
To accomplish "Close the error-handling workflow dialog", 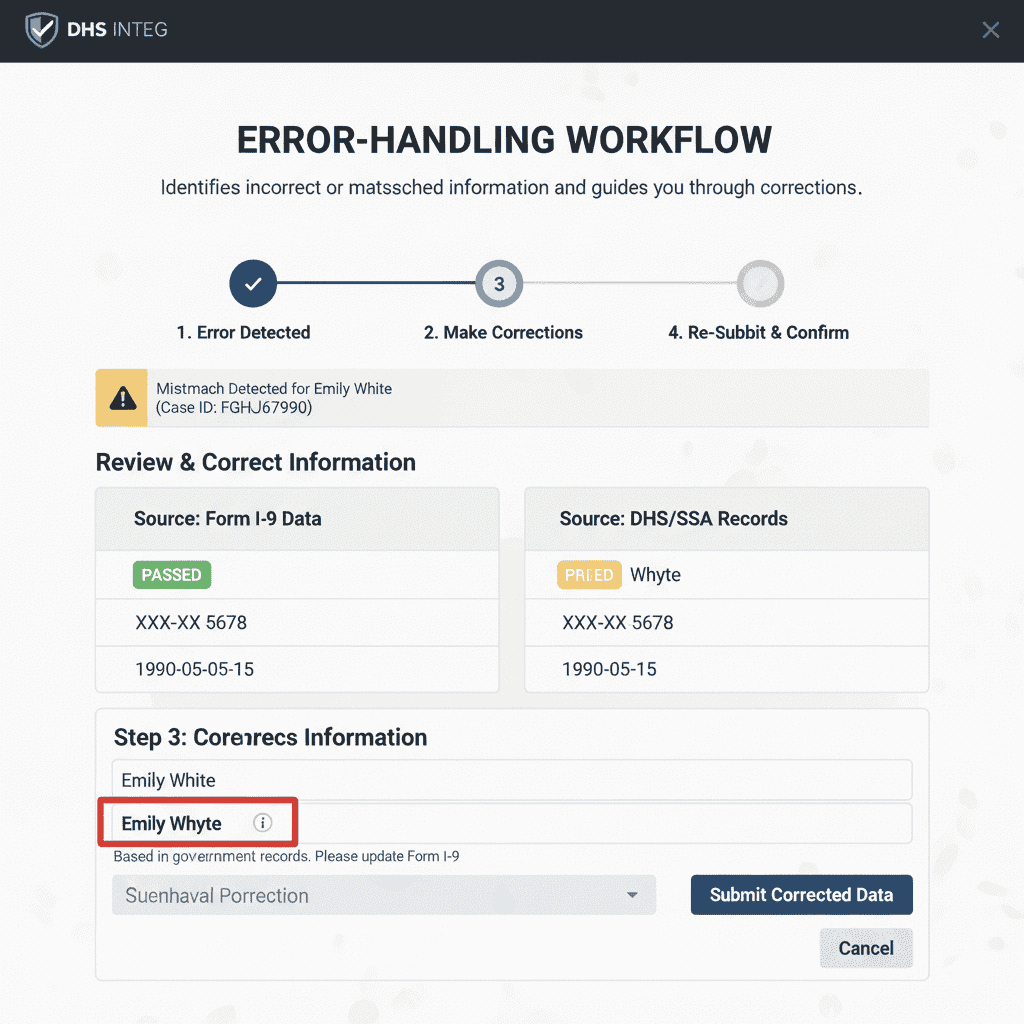I will click(x=990, y=30).
